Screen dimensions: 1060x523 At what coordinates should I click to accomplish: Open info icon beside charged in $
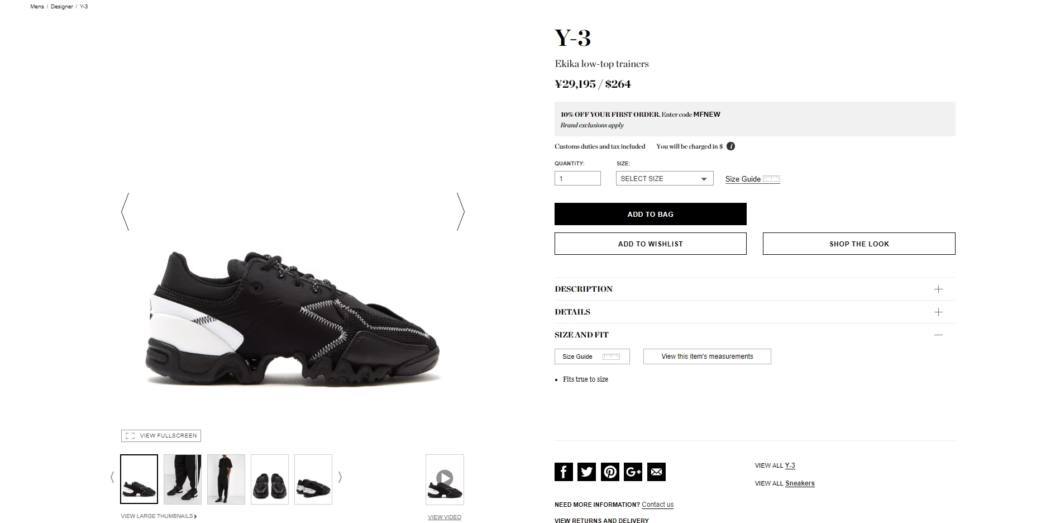tap(731, 146)
